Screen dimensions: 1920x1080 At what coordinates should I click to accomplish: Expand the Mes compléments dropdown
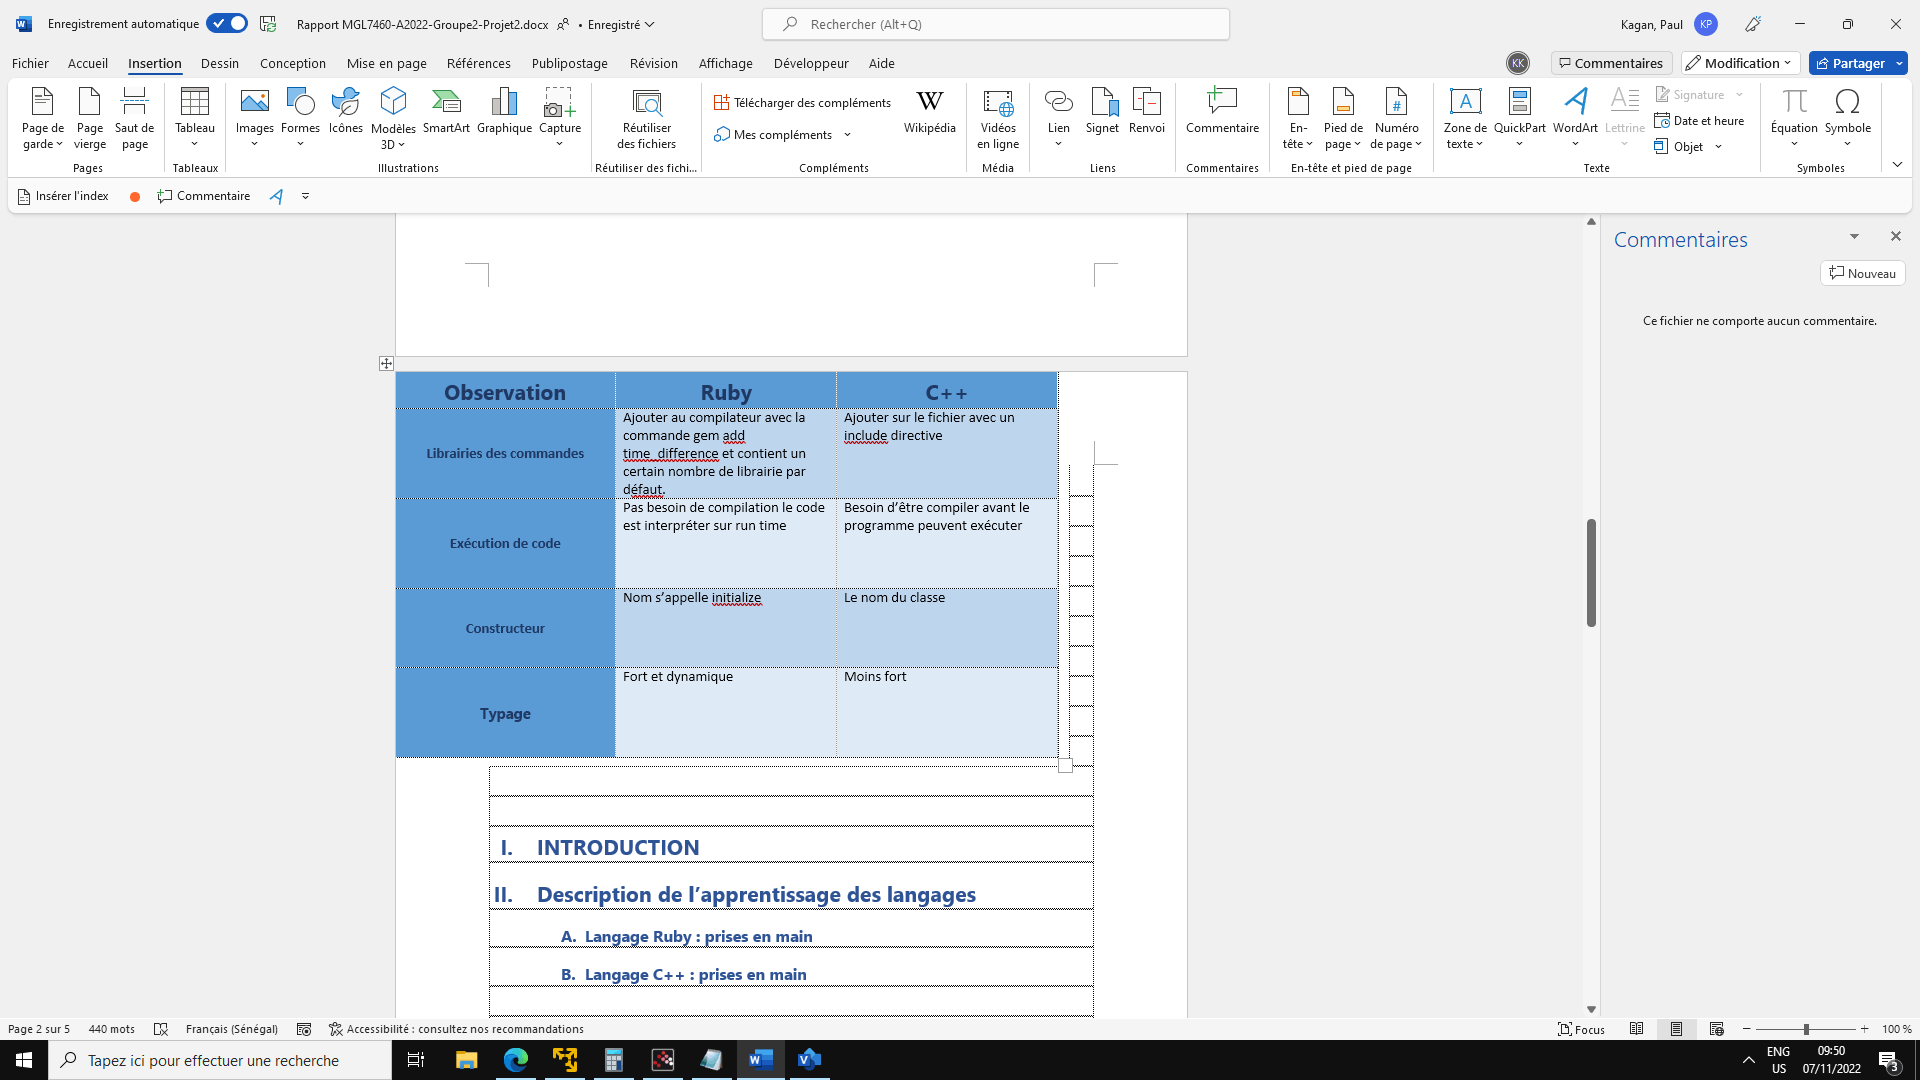point(847,135)
